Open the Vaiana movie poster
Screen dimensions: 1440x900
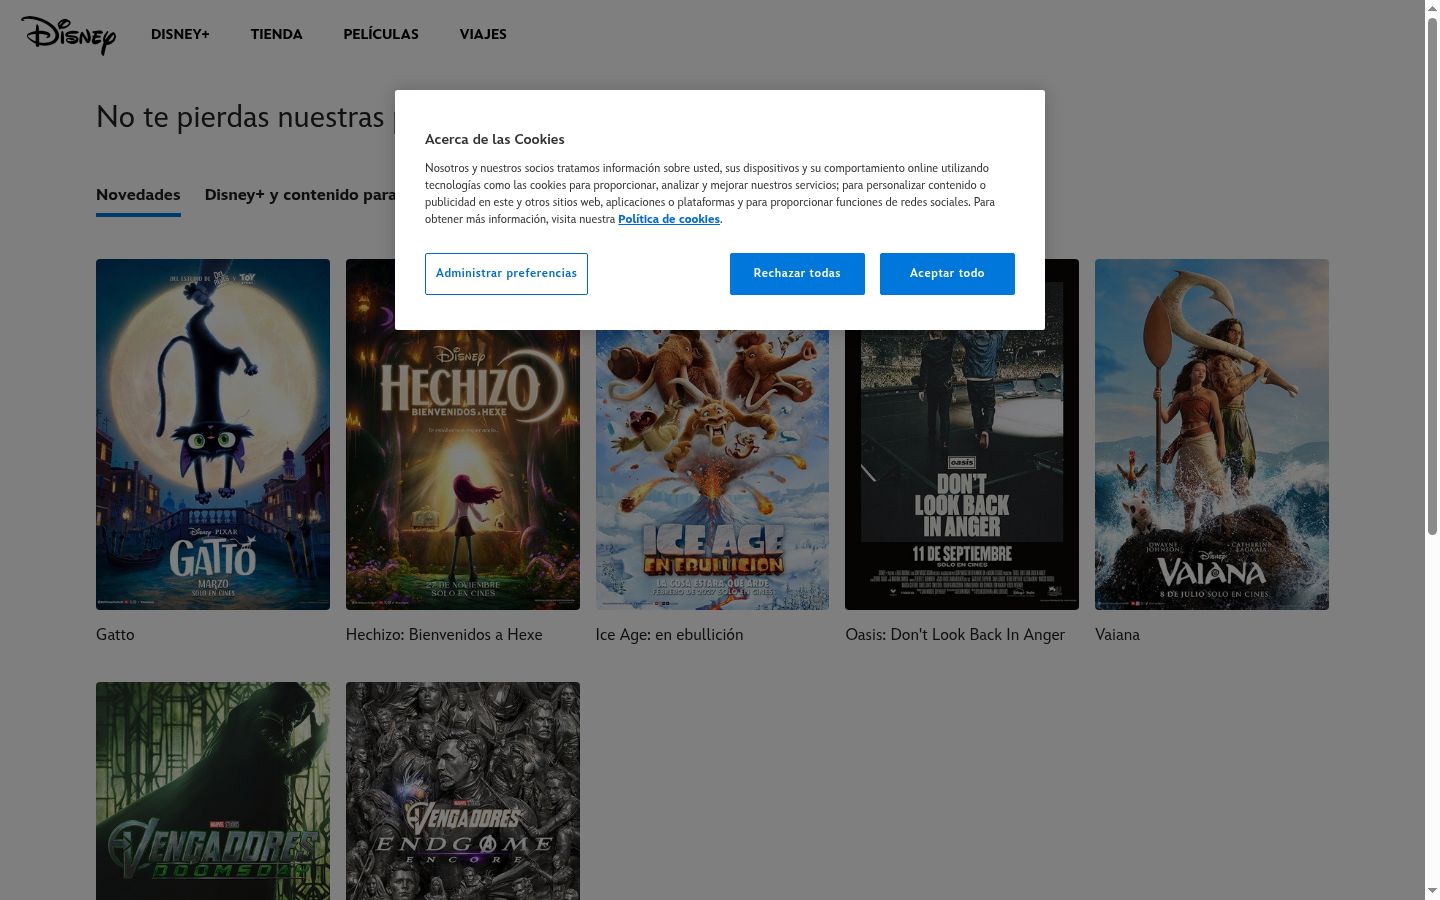coord(1212,434)
